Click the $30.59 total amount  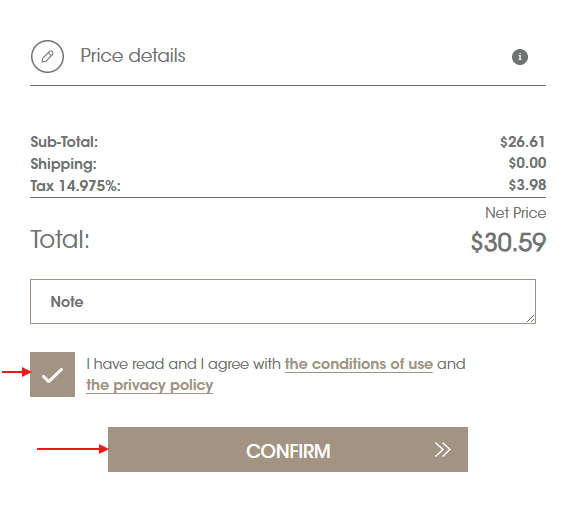click(508, 243)
